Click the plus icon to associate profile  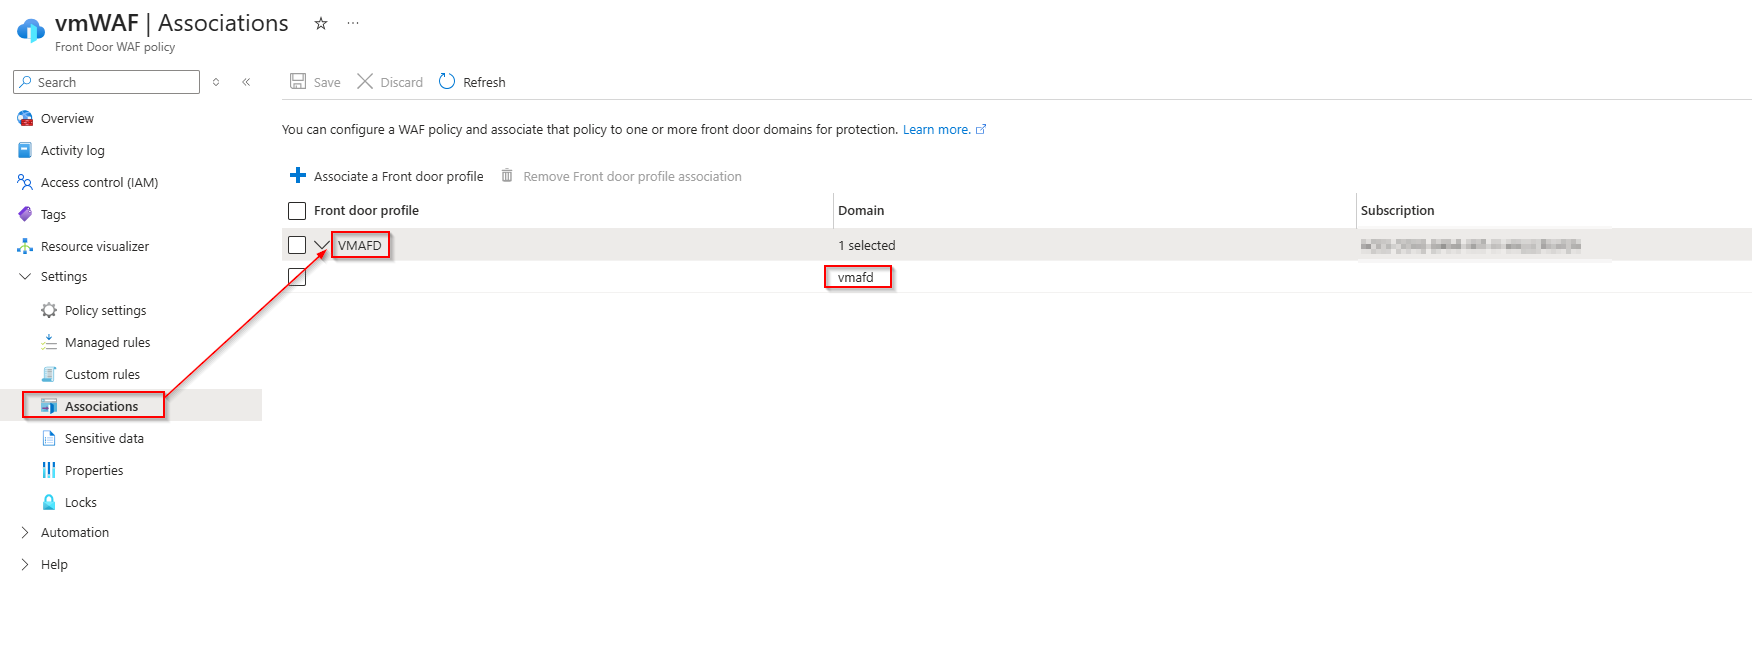tap(298, 175)
